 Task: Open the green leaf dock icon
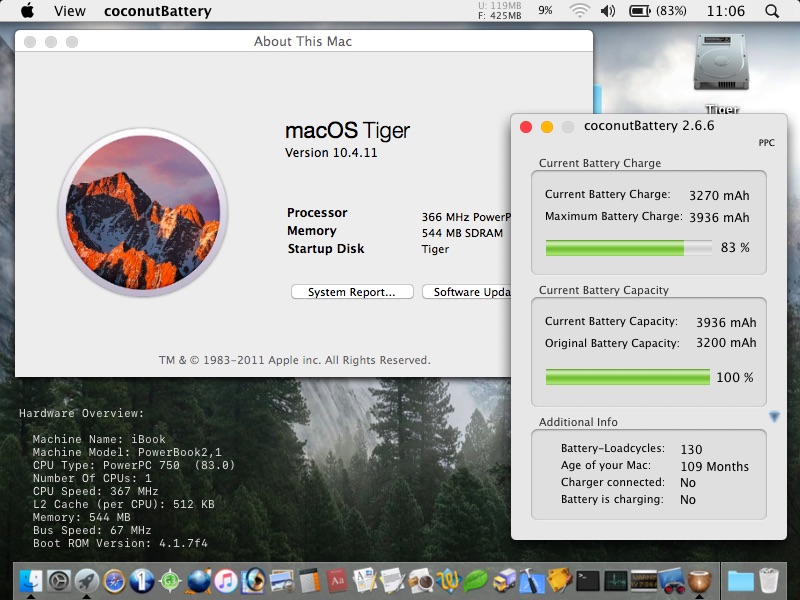(476, 581)
